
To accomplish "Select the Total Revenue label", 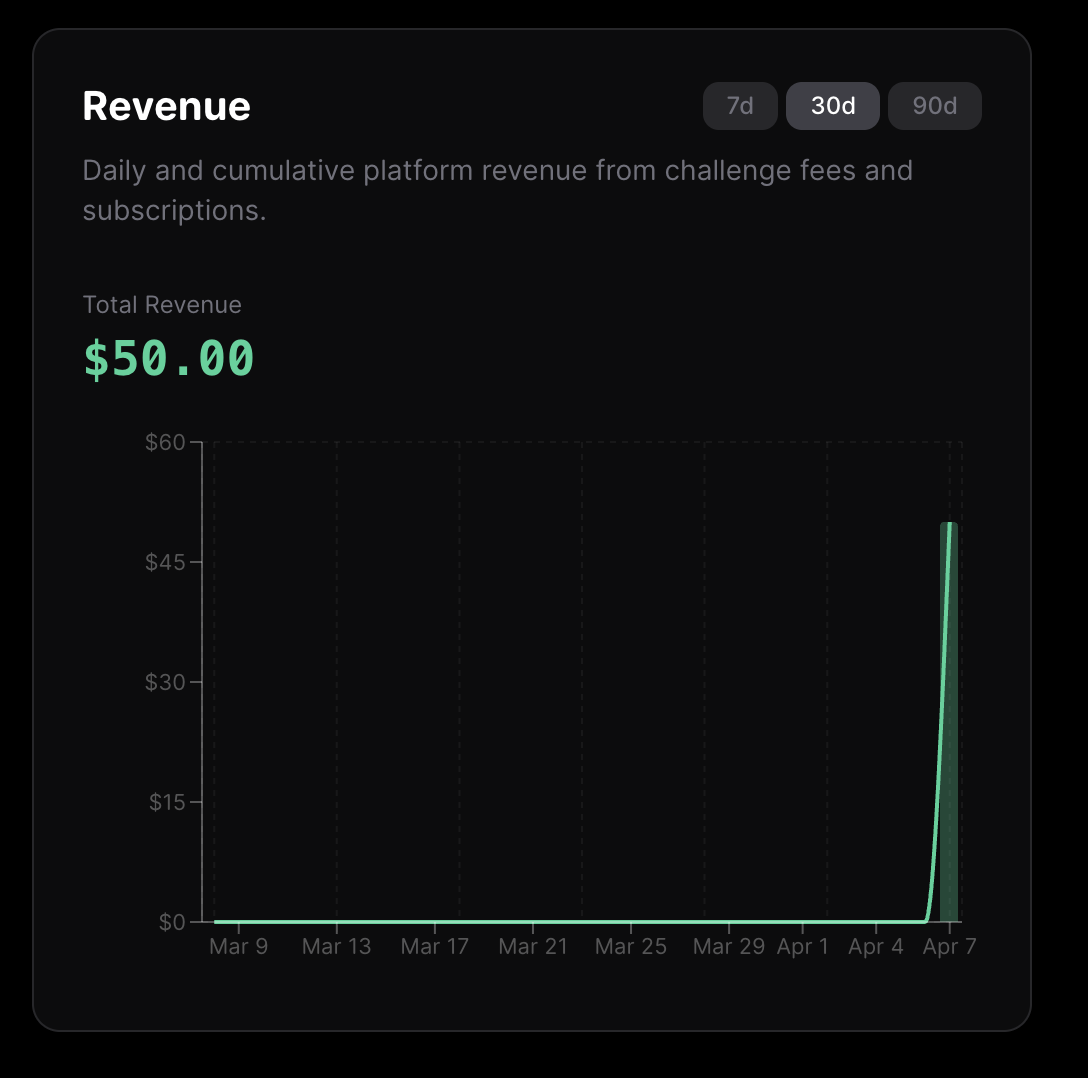I will [x=161, y=304].
